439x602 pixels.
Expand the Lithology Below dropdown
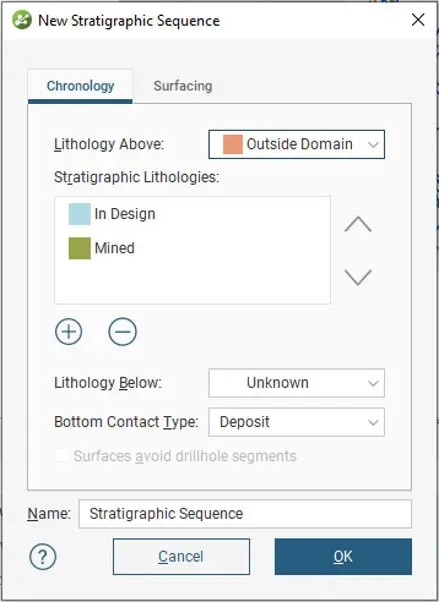point(297,383)
